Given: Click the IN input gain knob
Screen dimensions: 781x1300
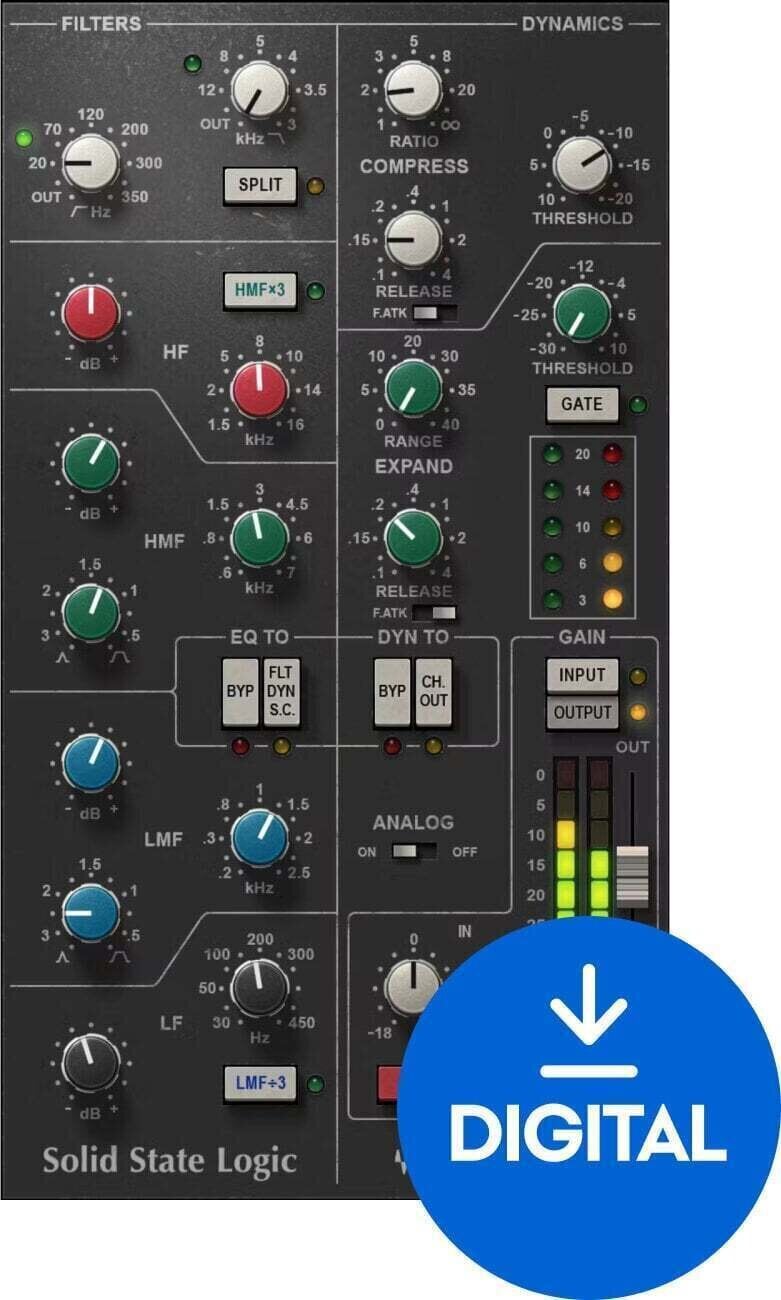Looking at the screenshot, I should [x=412, y=988].
